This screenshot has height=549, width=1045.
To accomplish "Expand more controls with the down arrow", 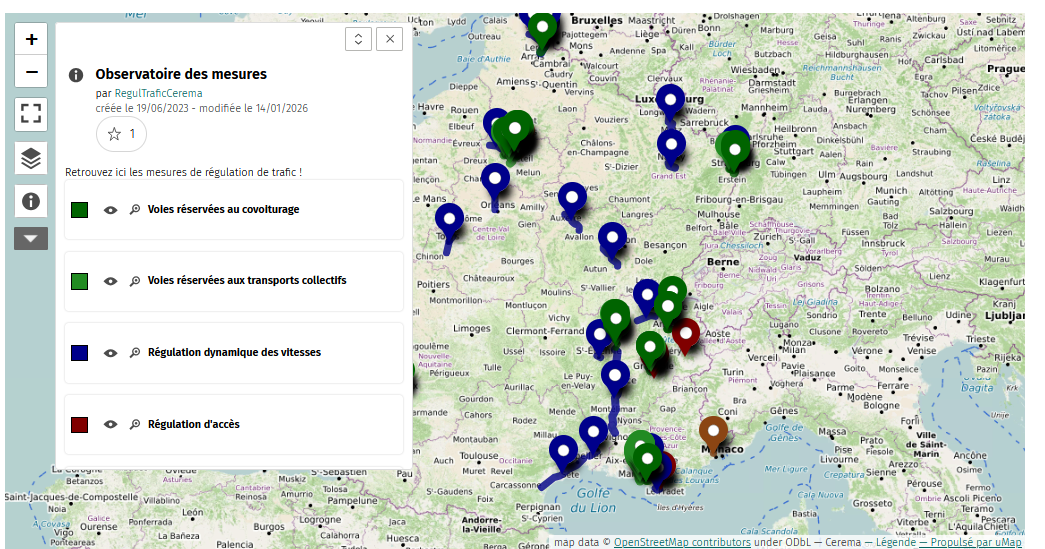I will click(32, 238).
